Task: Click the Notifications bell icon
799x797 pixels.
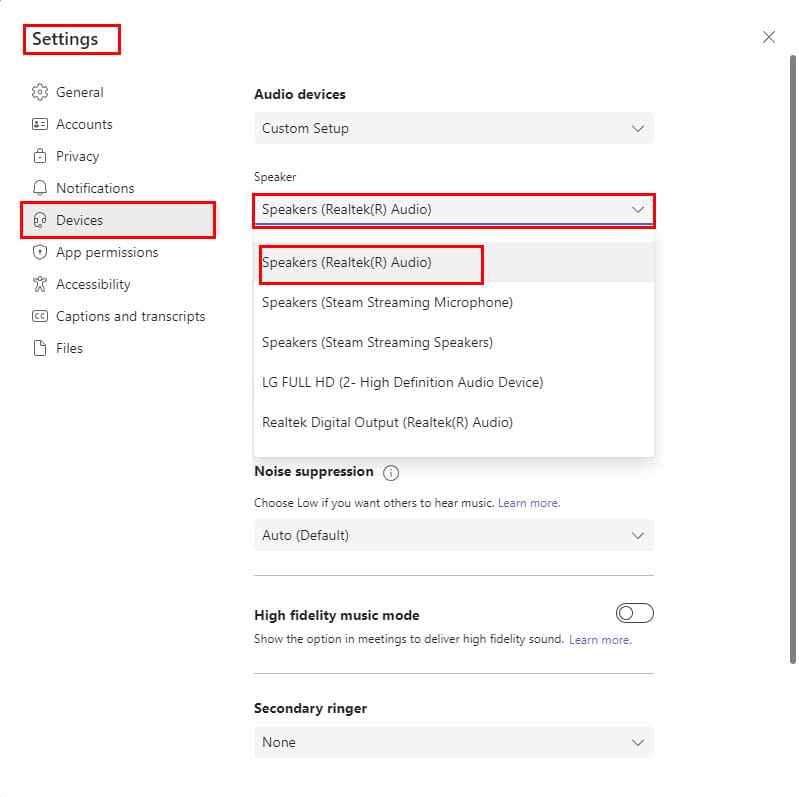Action: 40,188
